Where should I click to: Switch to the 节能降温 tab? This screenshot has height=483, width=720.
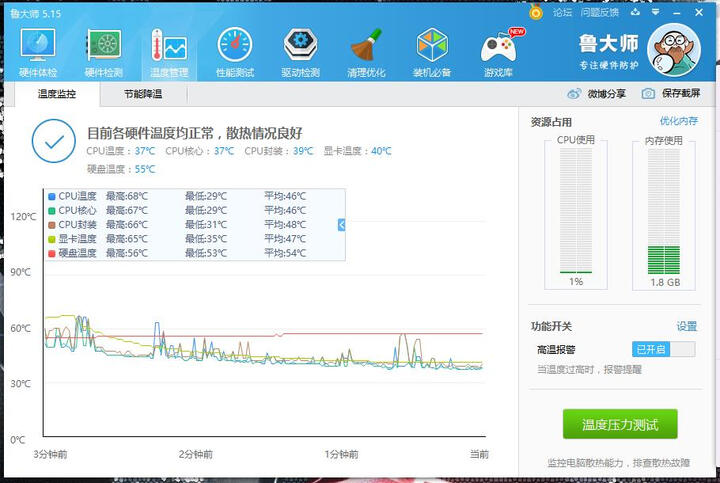tap(143, 94)
